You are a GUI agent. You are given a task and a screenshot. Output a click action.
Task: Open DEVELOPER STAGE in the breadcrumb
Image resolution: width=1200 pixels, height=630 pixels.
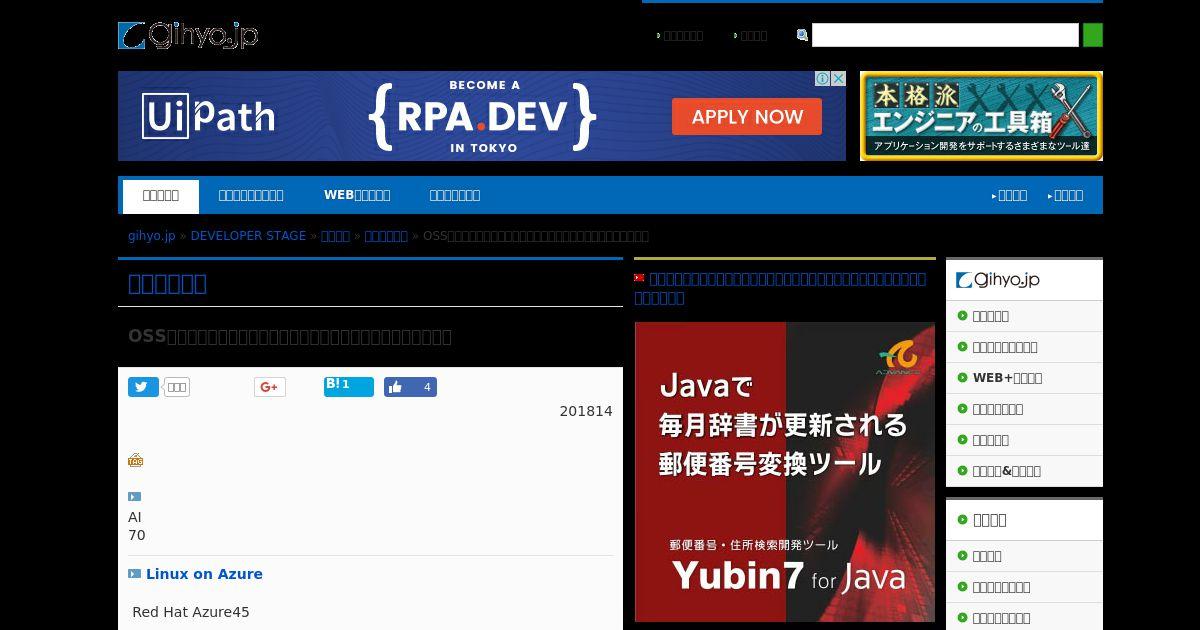click(x=248, y=236)
